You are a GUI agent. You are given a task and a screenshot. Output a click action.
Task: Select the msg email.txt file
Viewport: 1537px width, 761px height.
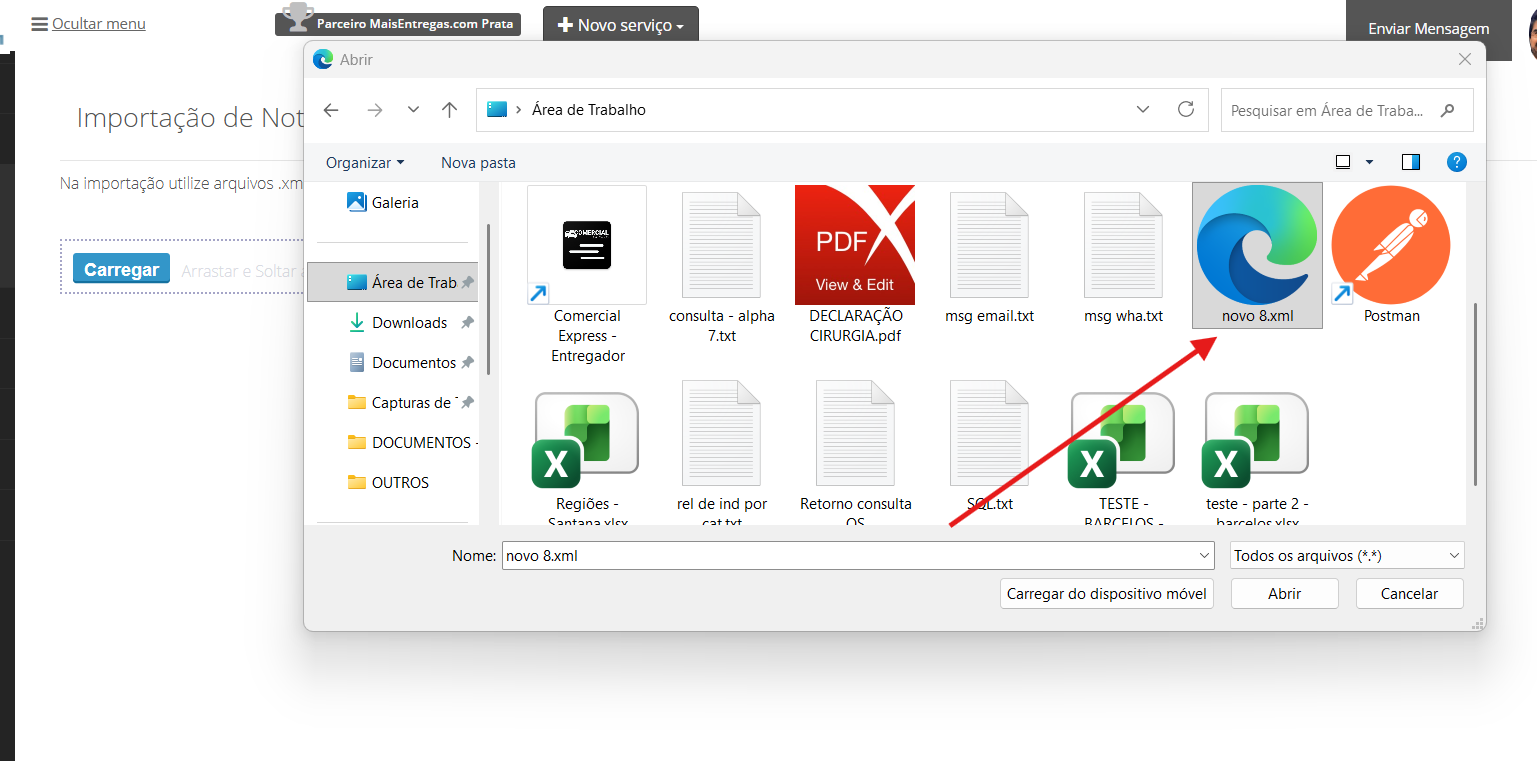[x=989, y=257]
